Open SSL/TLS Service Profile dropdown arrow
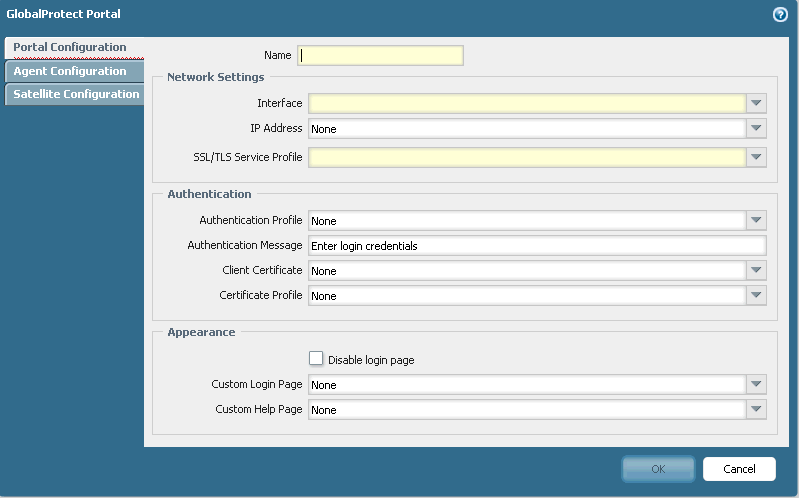The width and height of the screenshot is (799, 498). click(756, 157)
